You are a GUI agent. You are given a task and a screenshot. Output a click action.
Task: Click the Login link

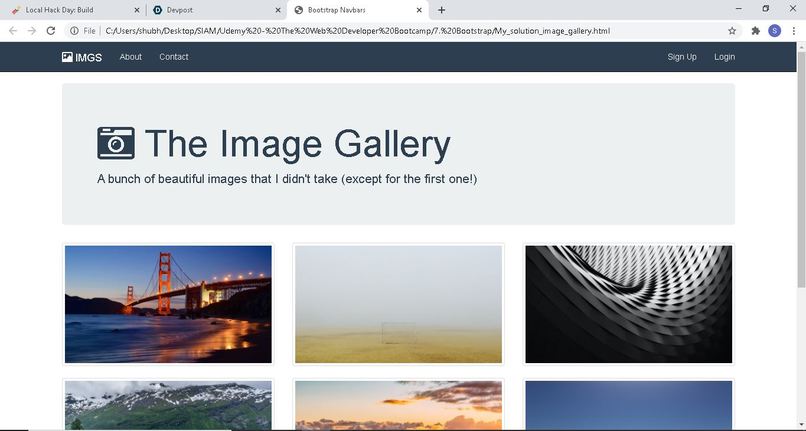724,57
